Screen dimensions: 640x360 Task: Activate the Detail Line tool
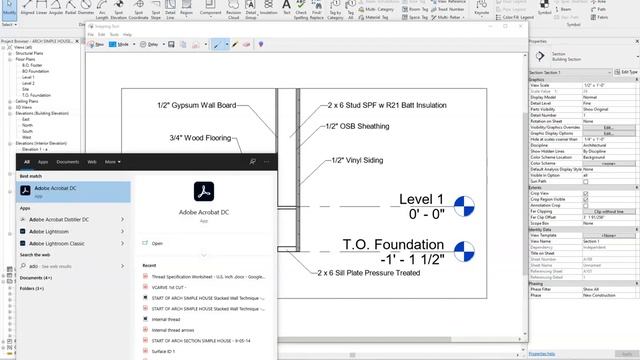(170, 10)
